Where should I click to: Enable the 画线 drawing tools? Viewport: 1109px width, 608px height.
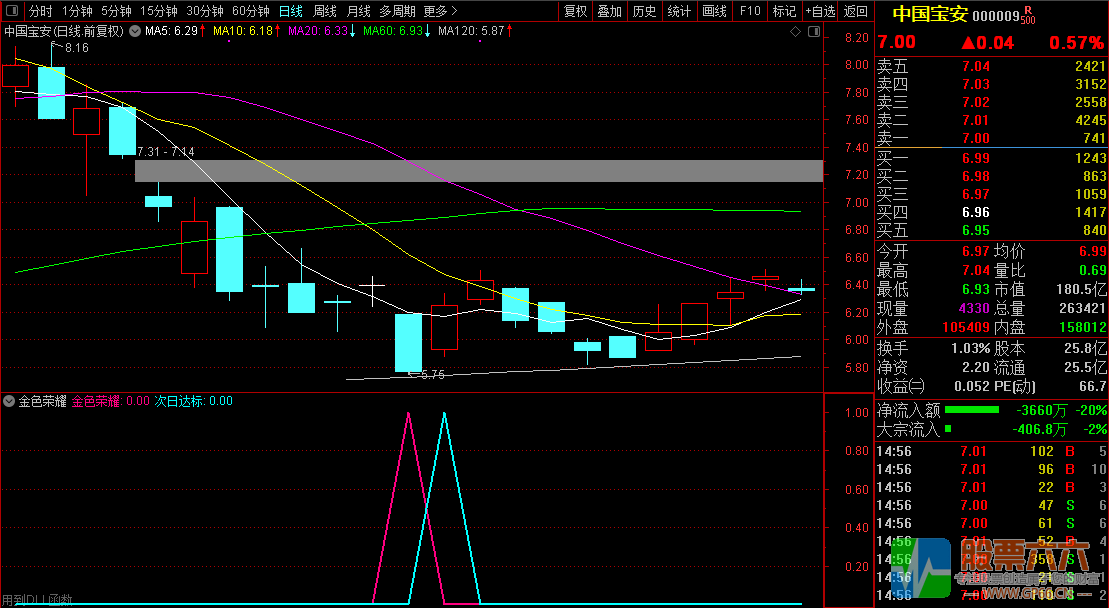[x=714, y=11]
